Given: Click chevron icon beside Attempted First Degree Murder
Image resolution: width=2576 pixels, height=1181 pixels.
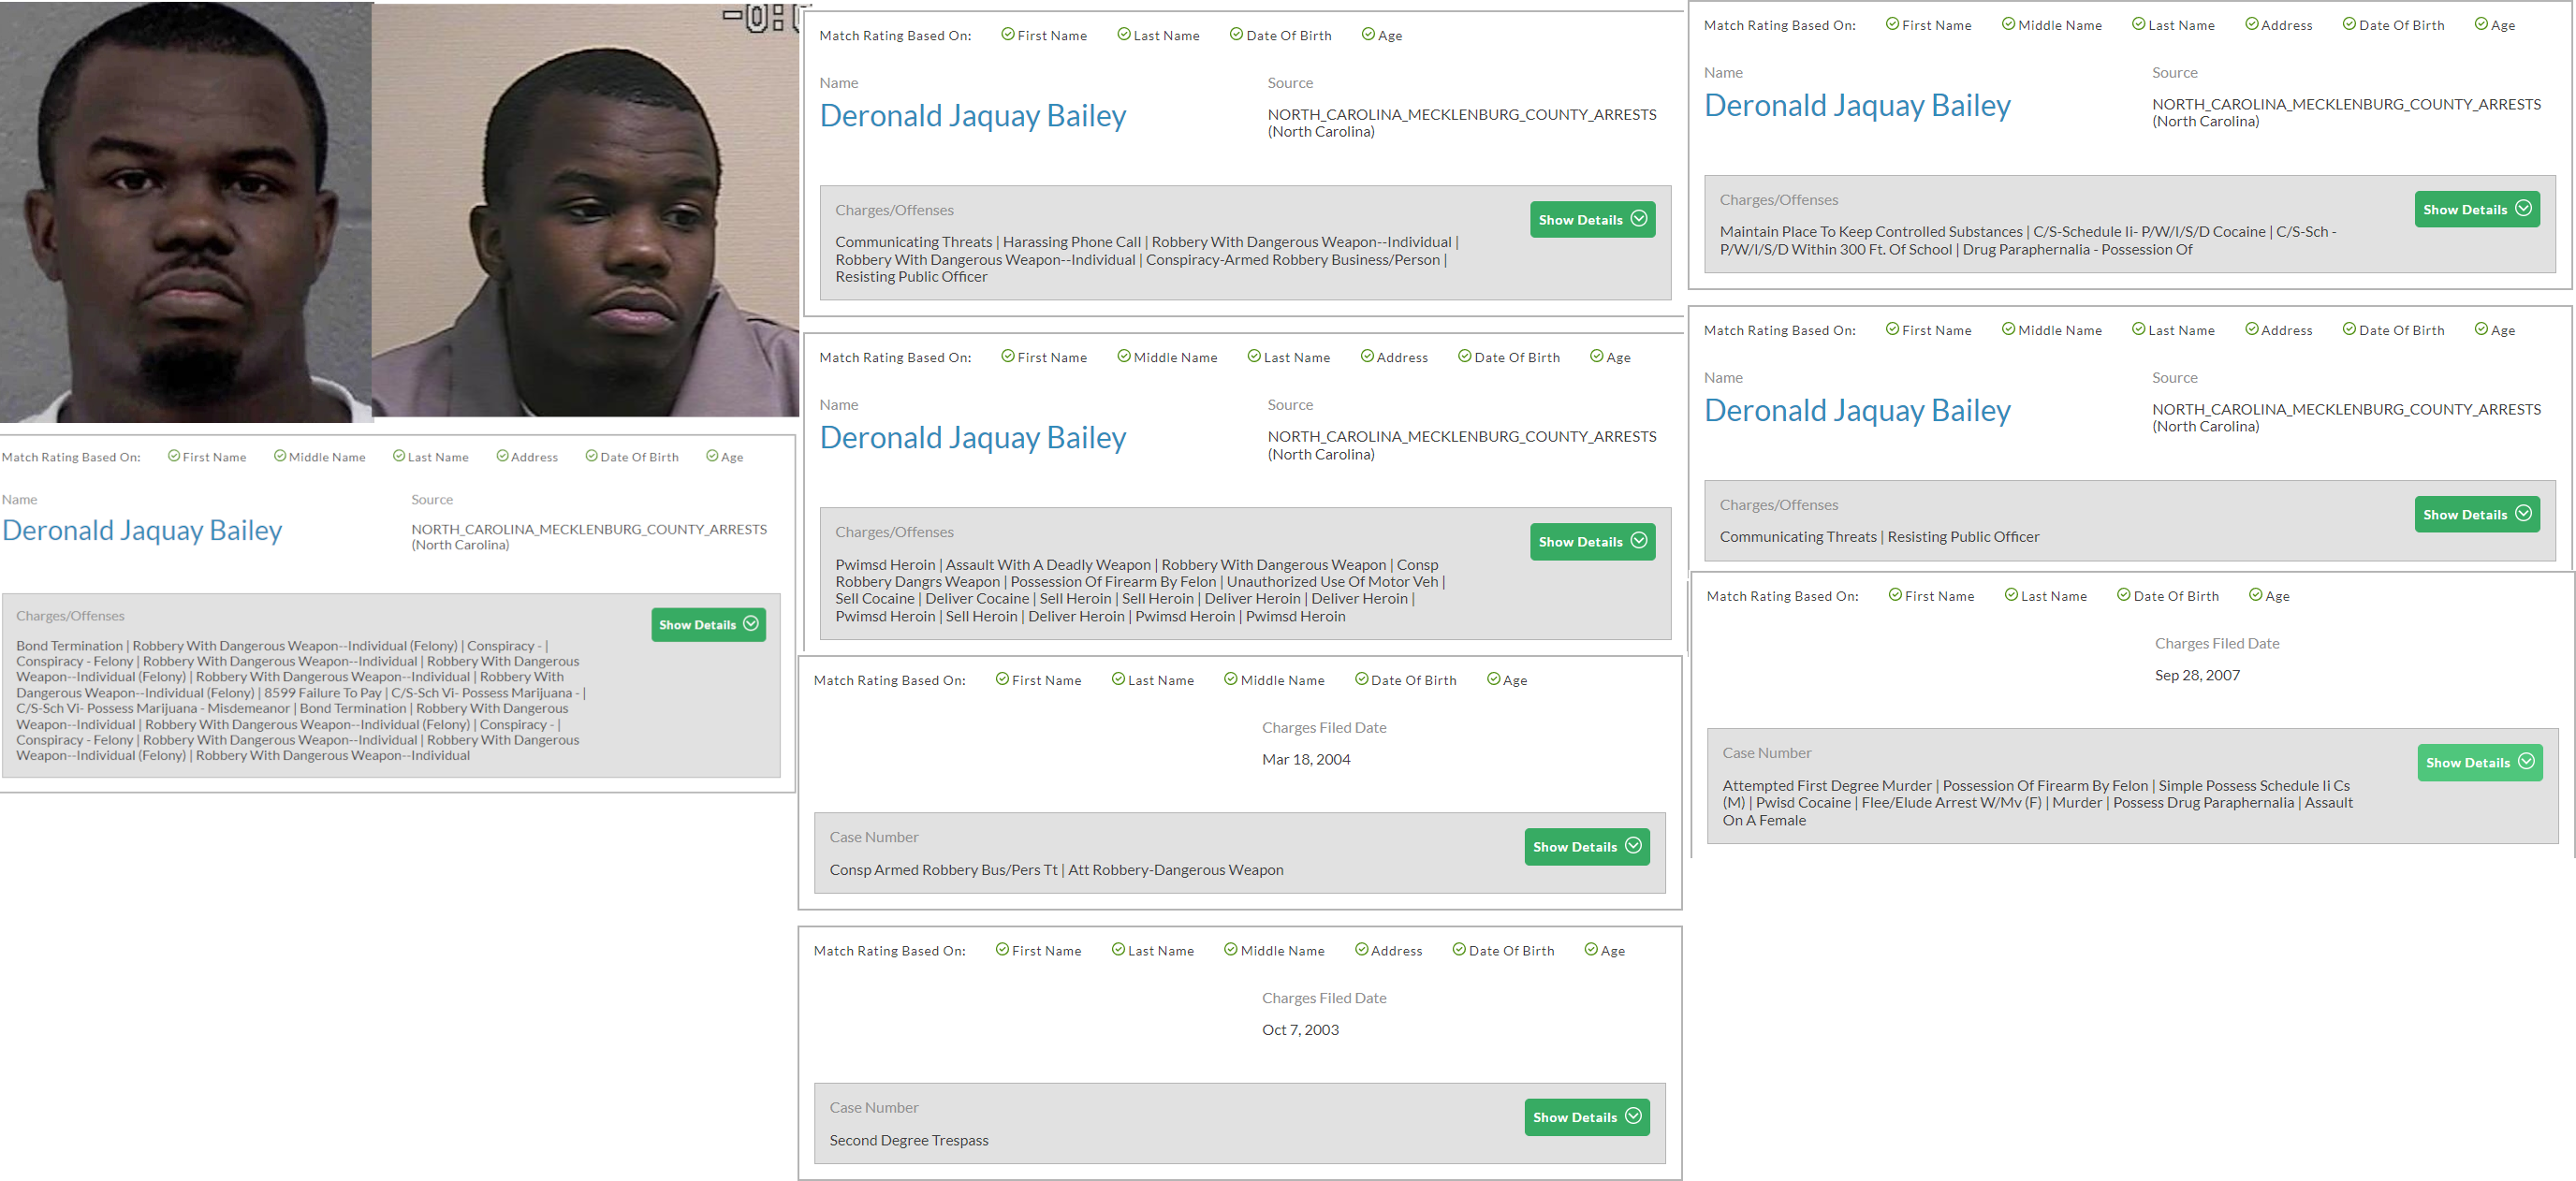Looking at the screenshot, I should [2526, 762].
